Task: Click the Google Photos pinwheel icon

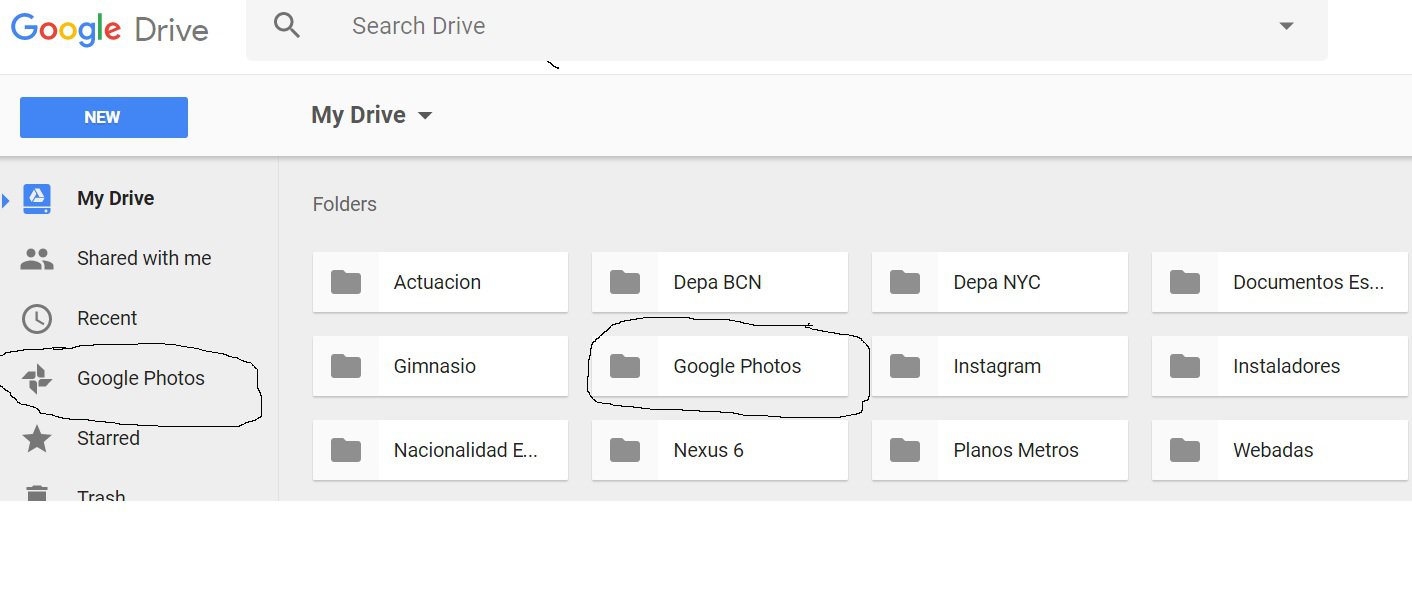Action: coord(37,379)
